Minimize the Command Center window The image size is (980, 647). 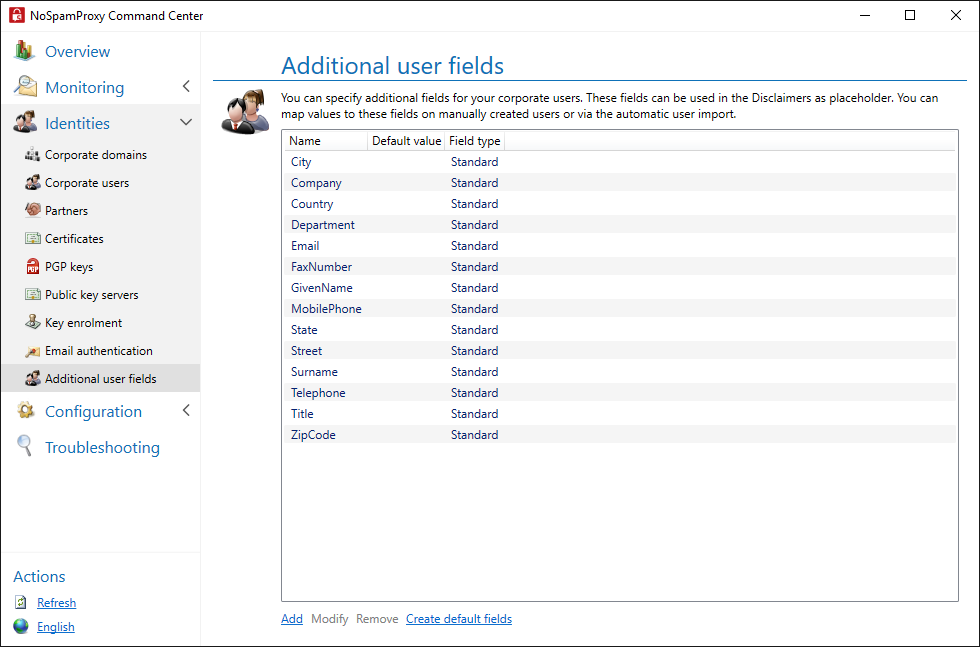(x=865, y=15)
